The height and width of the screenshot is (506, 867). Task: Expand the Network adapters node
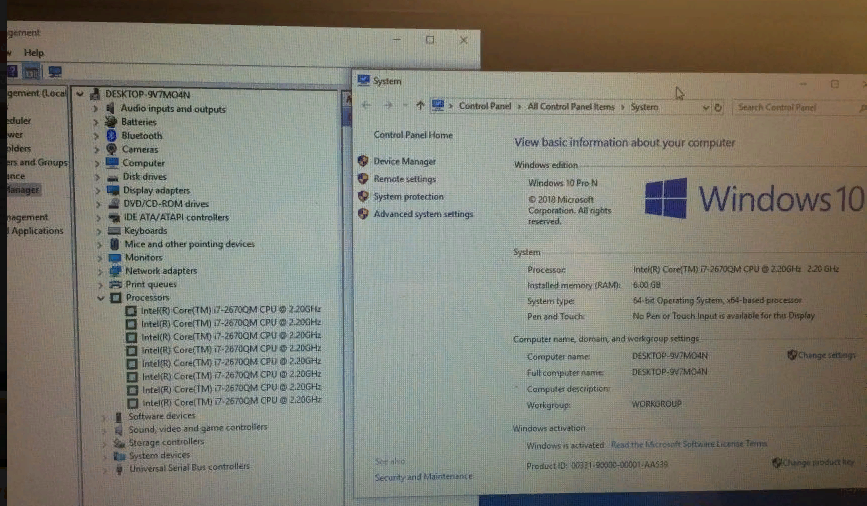click(x=100, y=271)
